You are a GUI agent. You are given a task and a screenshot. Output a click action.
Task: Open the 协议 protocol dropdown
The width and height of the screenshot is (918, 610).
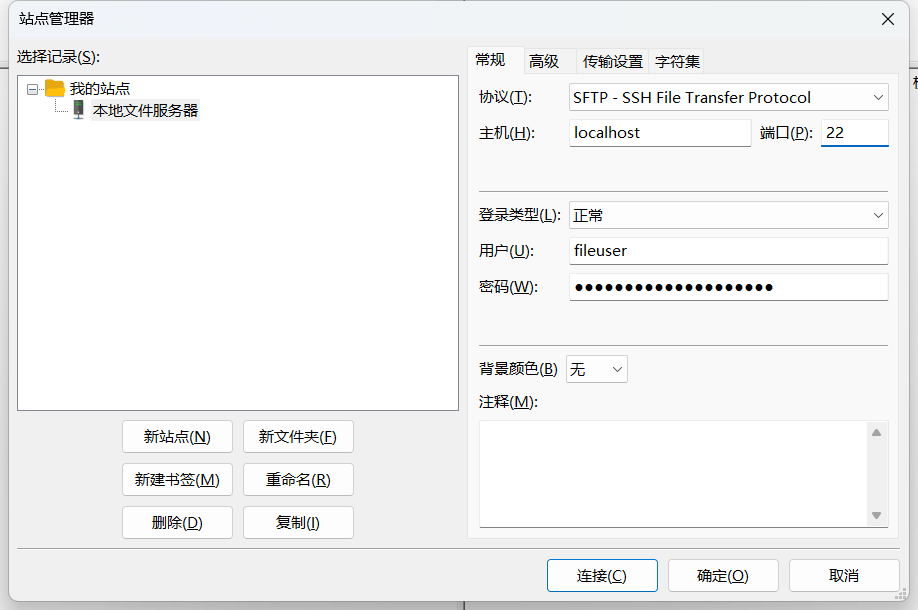(x=728, y=97)
